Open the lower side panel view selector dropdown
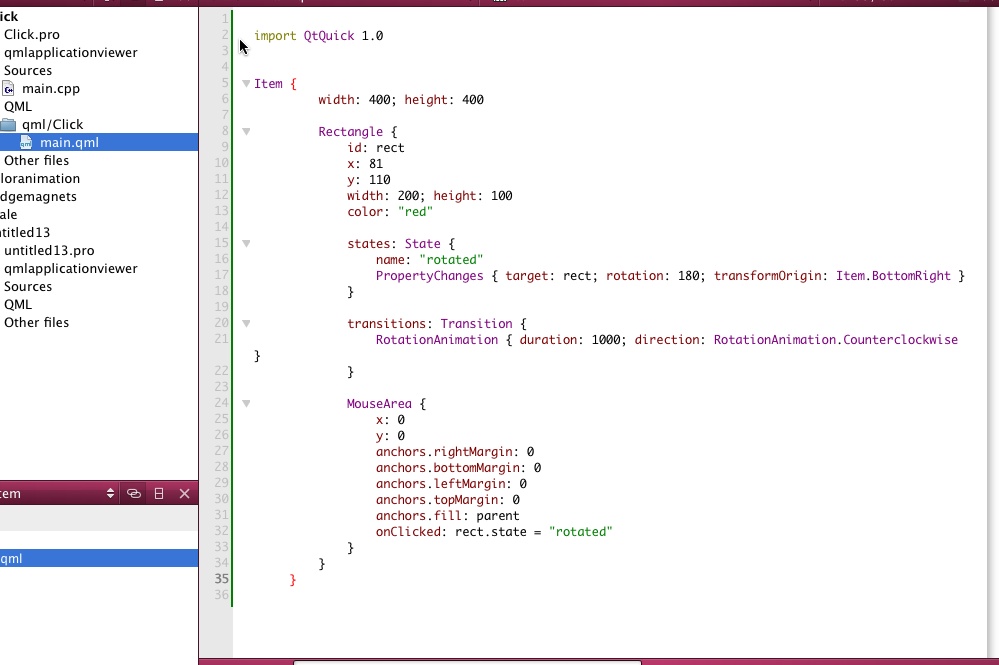The width and height of the screenshot is (999, 665). click(x=111, y=494)
